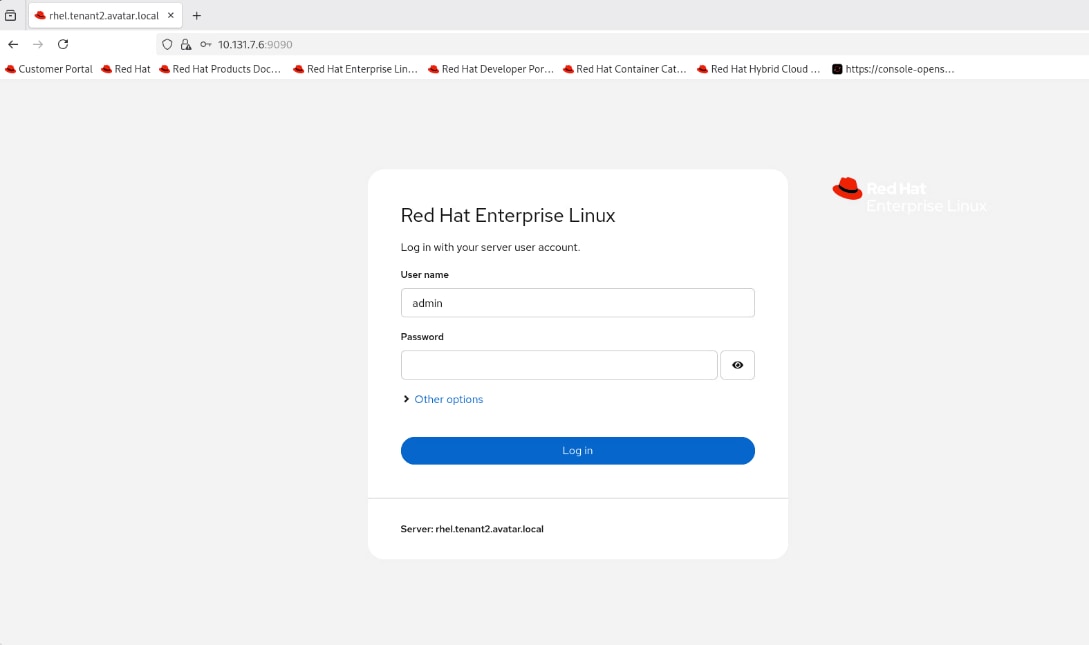Open a new tab with plus button
The image size is (1089, 645).
click(x=197, y=15)
